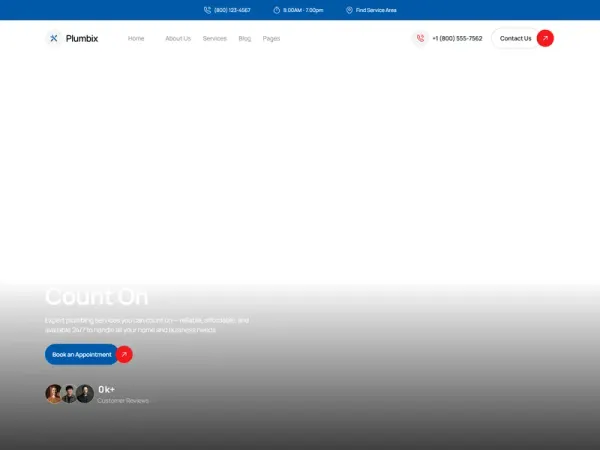Image resolution: width=600 pixels, height=450 pixels.
Task: Click the third customer avatar photo
Action: pyautogui.click(x=85, y=394)
